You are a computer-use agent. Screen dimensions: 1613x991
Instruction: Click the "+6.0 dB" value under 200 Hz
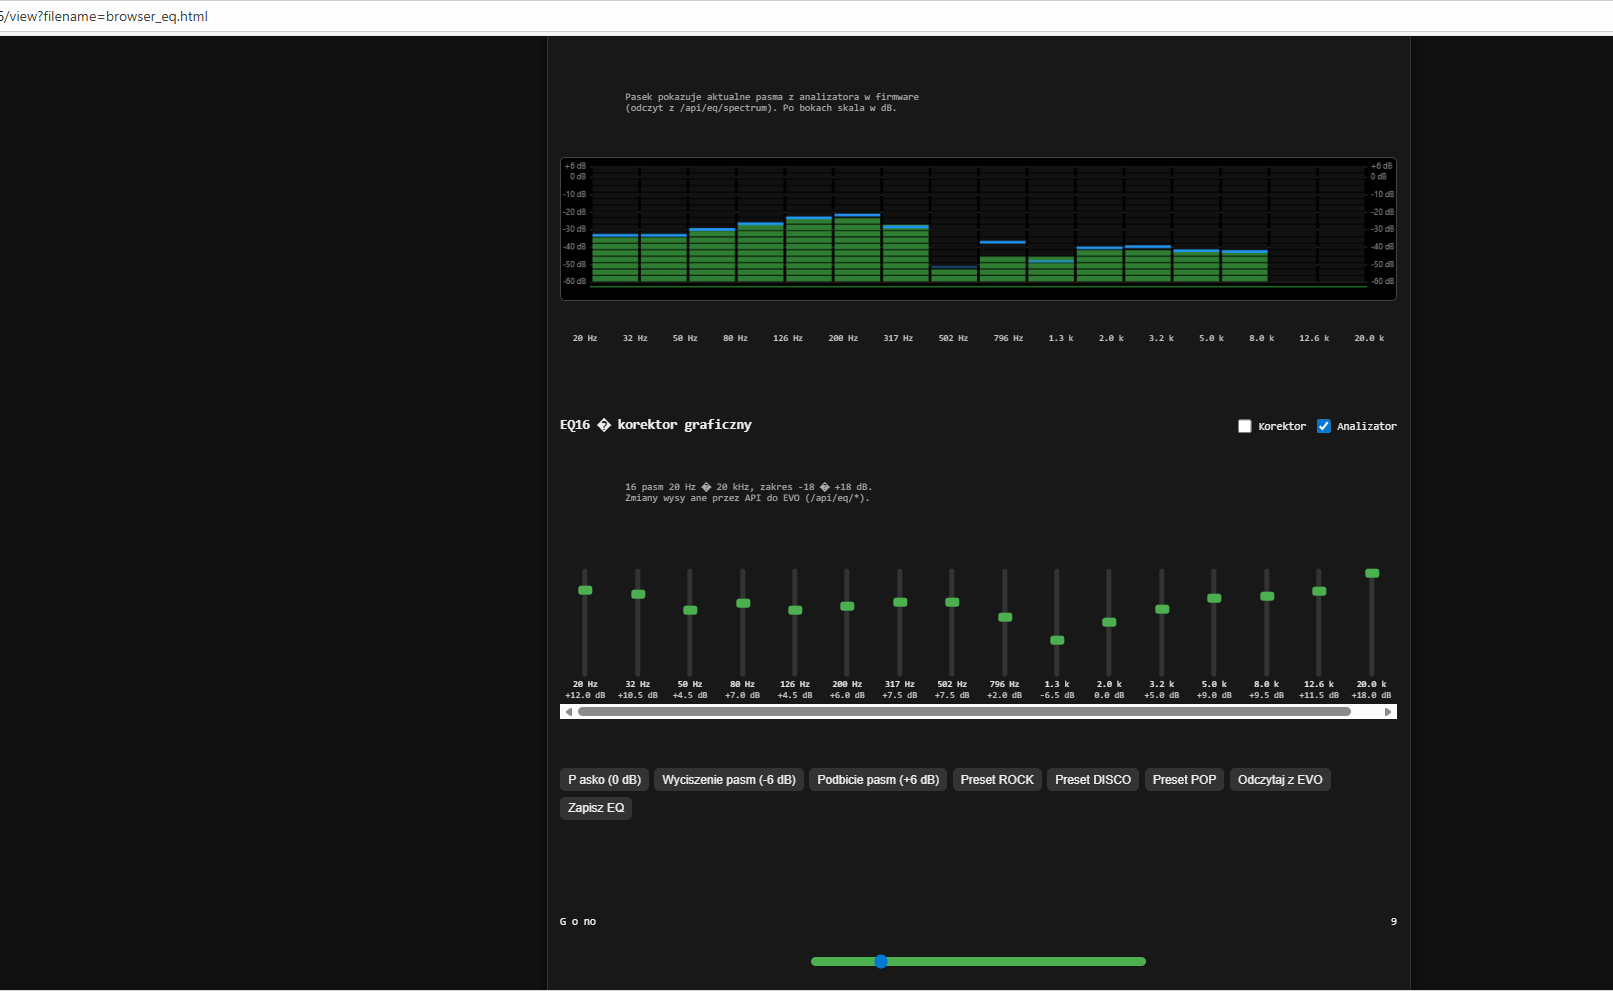coord(847,696)
